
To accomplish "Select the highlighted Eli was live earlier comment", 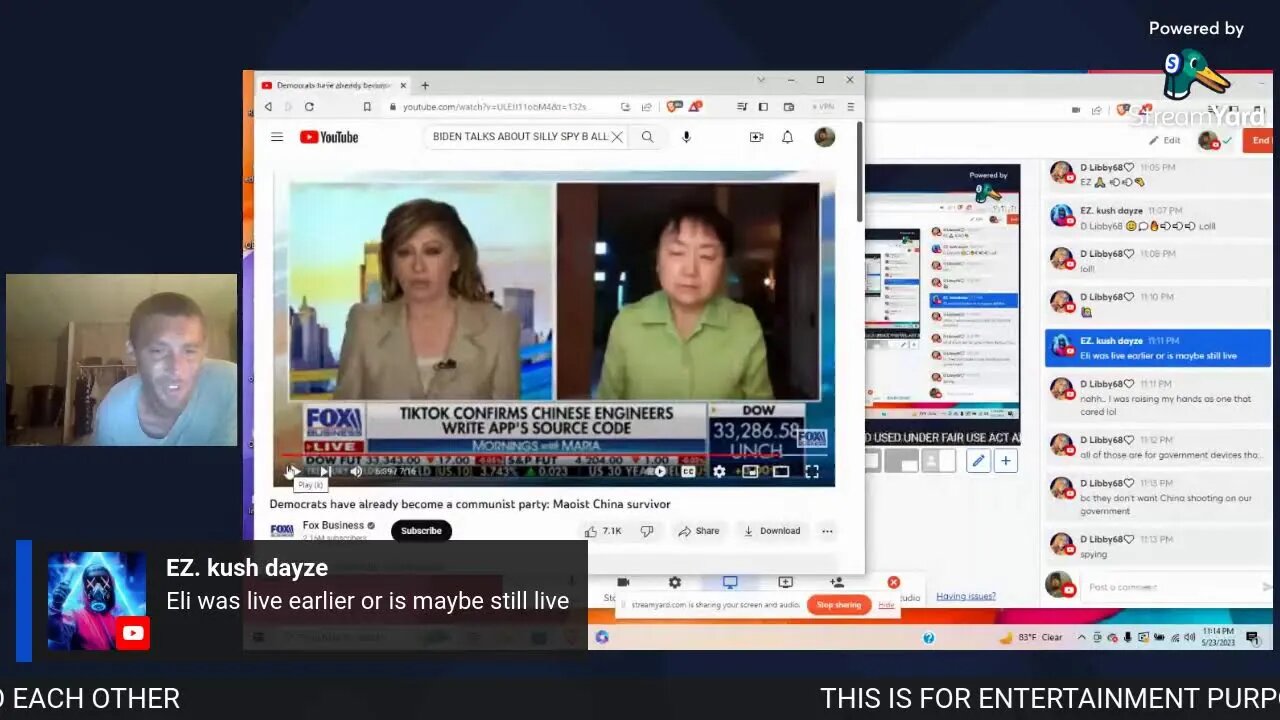I will 1158,348.
